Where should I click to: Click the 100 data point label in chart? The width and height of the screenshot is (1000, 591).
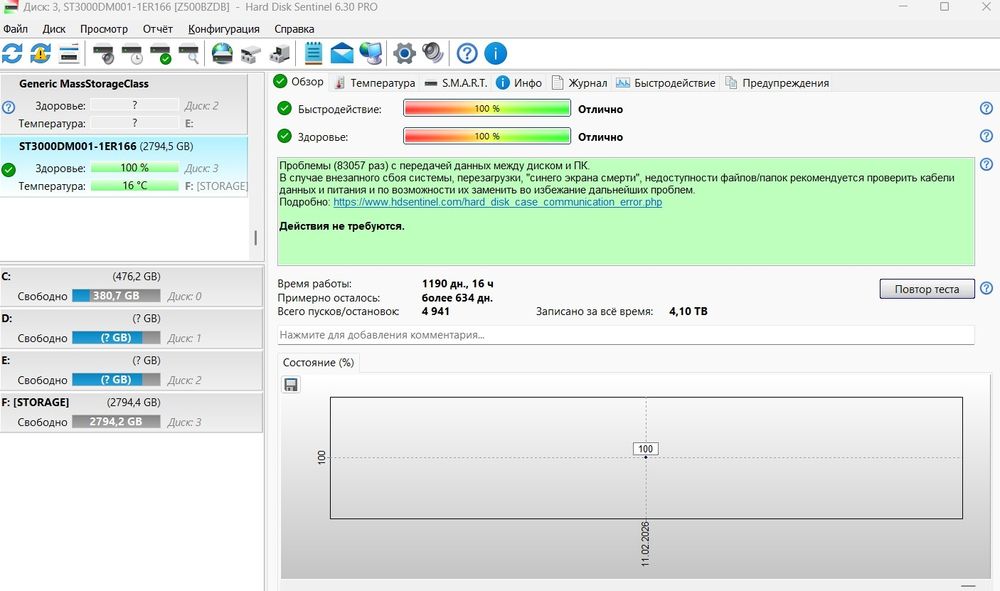645,449
